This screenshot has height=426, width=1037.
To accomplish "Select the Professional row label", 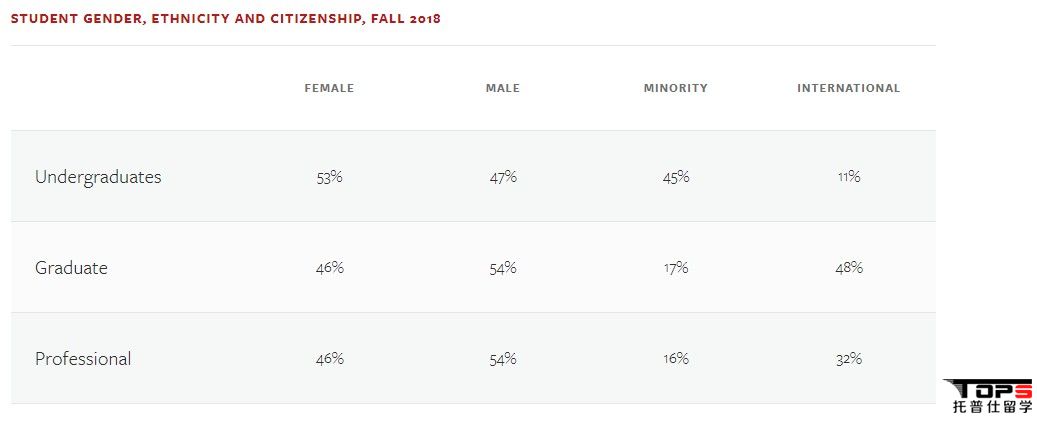I will click(83, 359).
